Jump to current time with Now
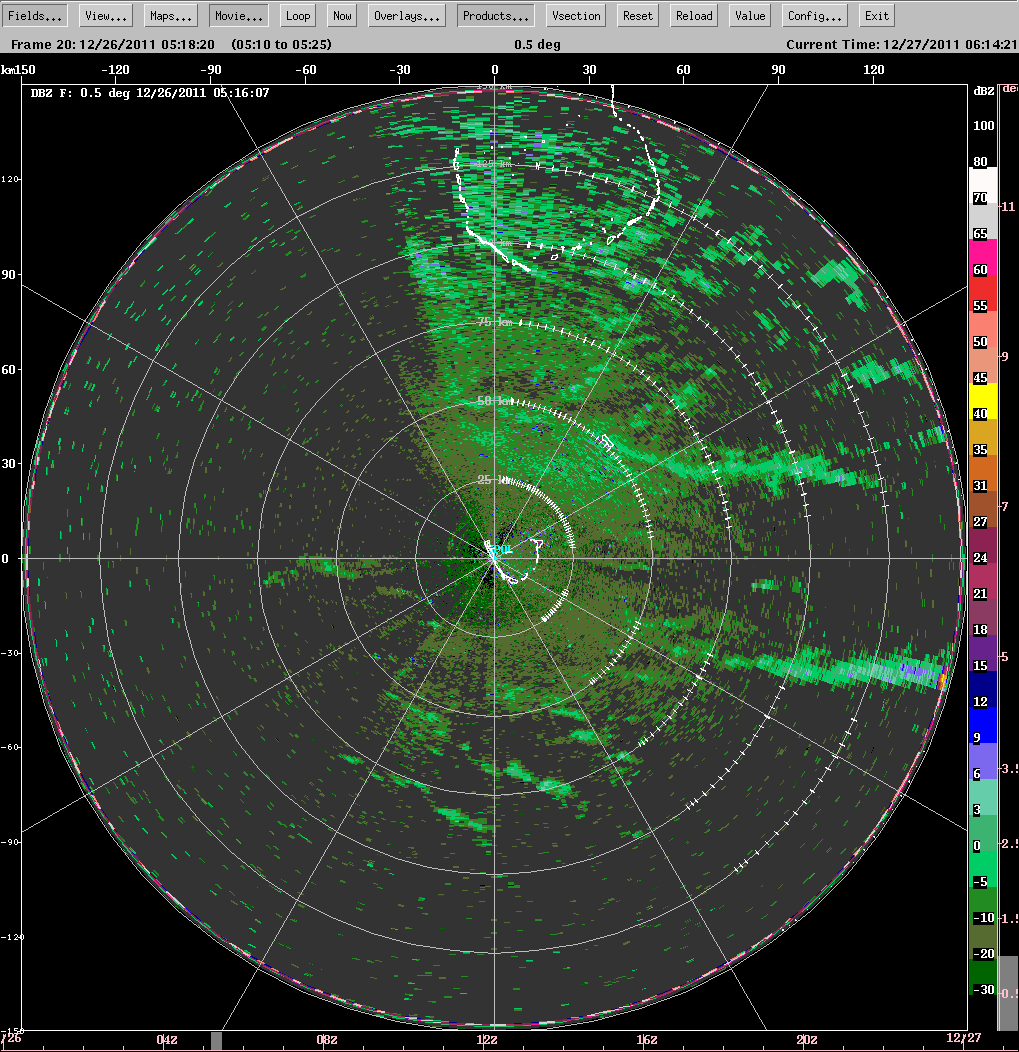 (341, 15)
